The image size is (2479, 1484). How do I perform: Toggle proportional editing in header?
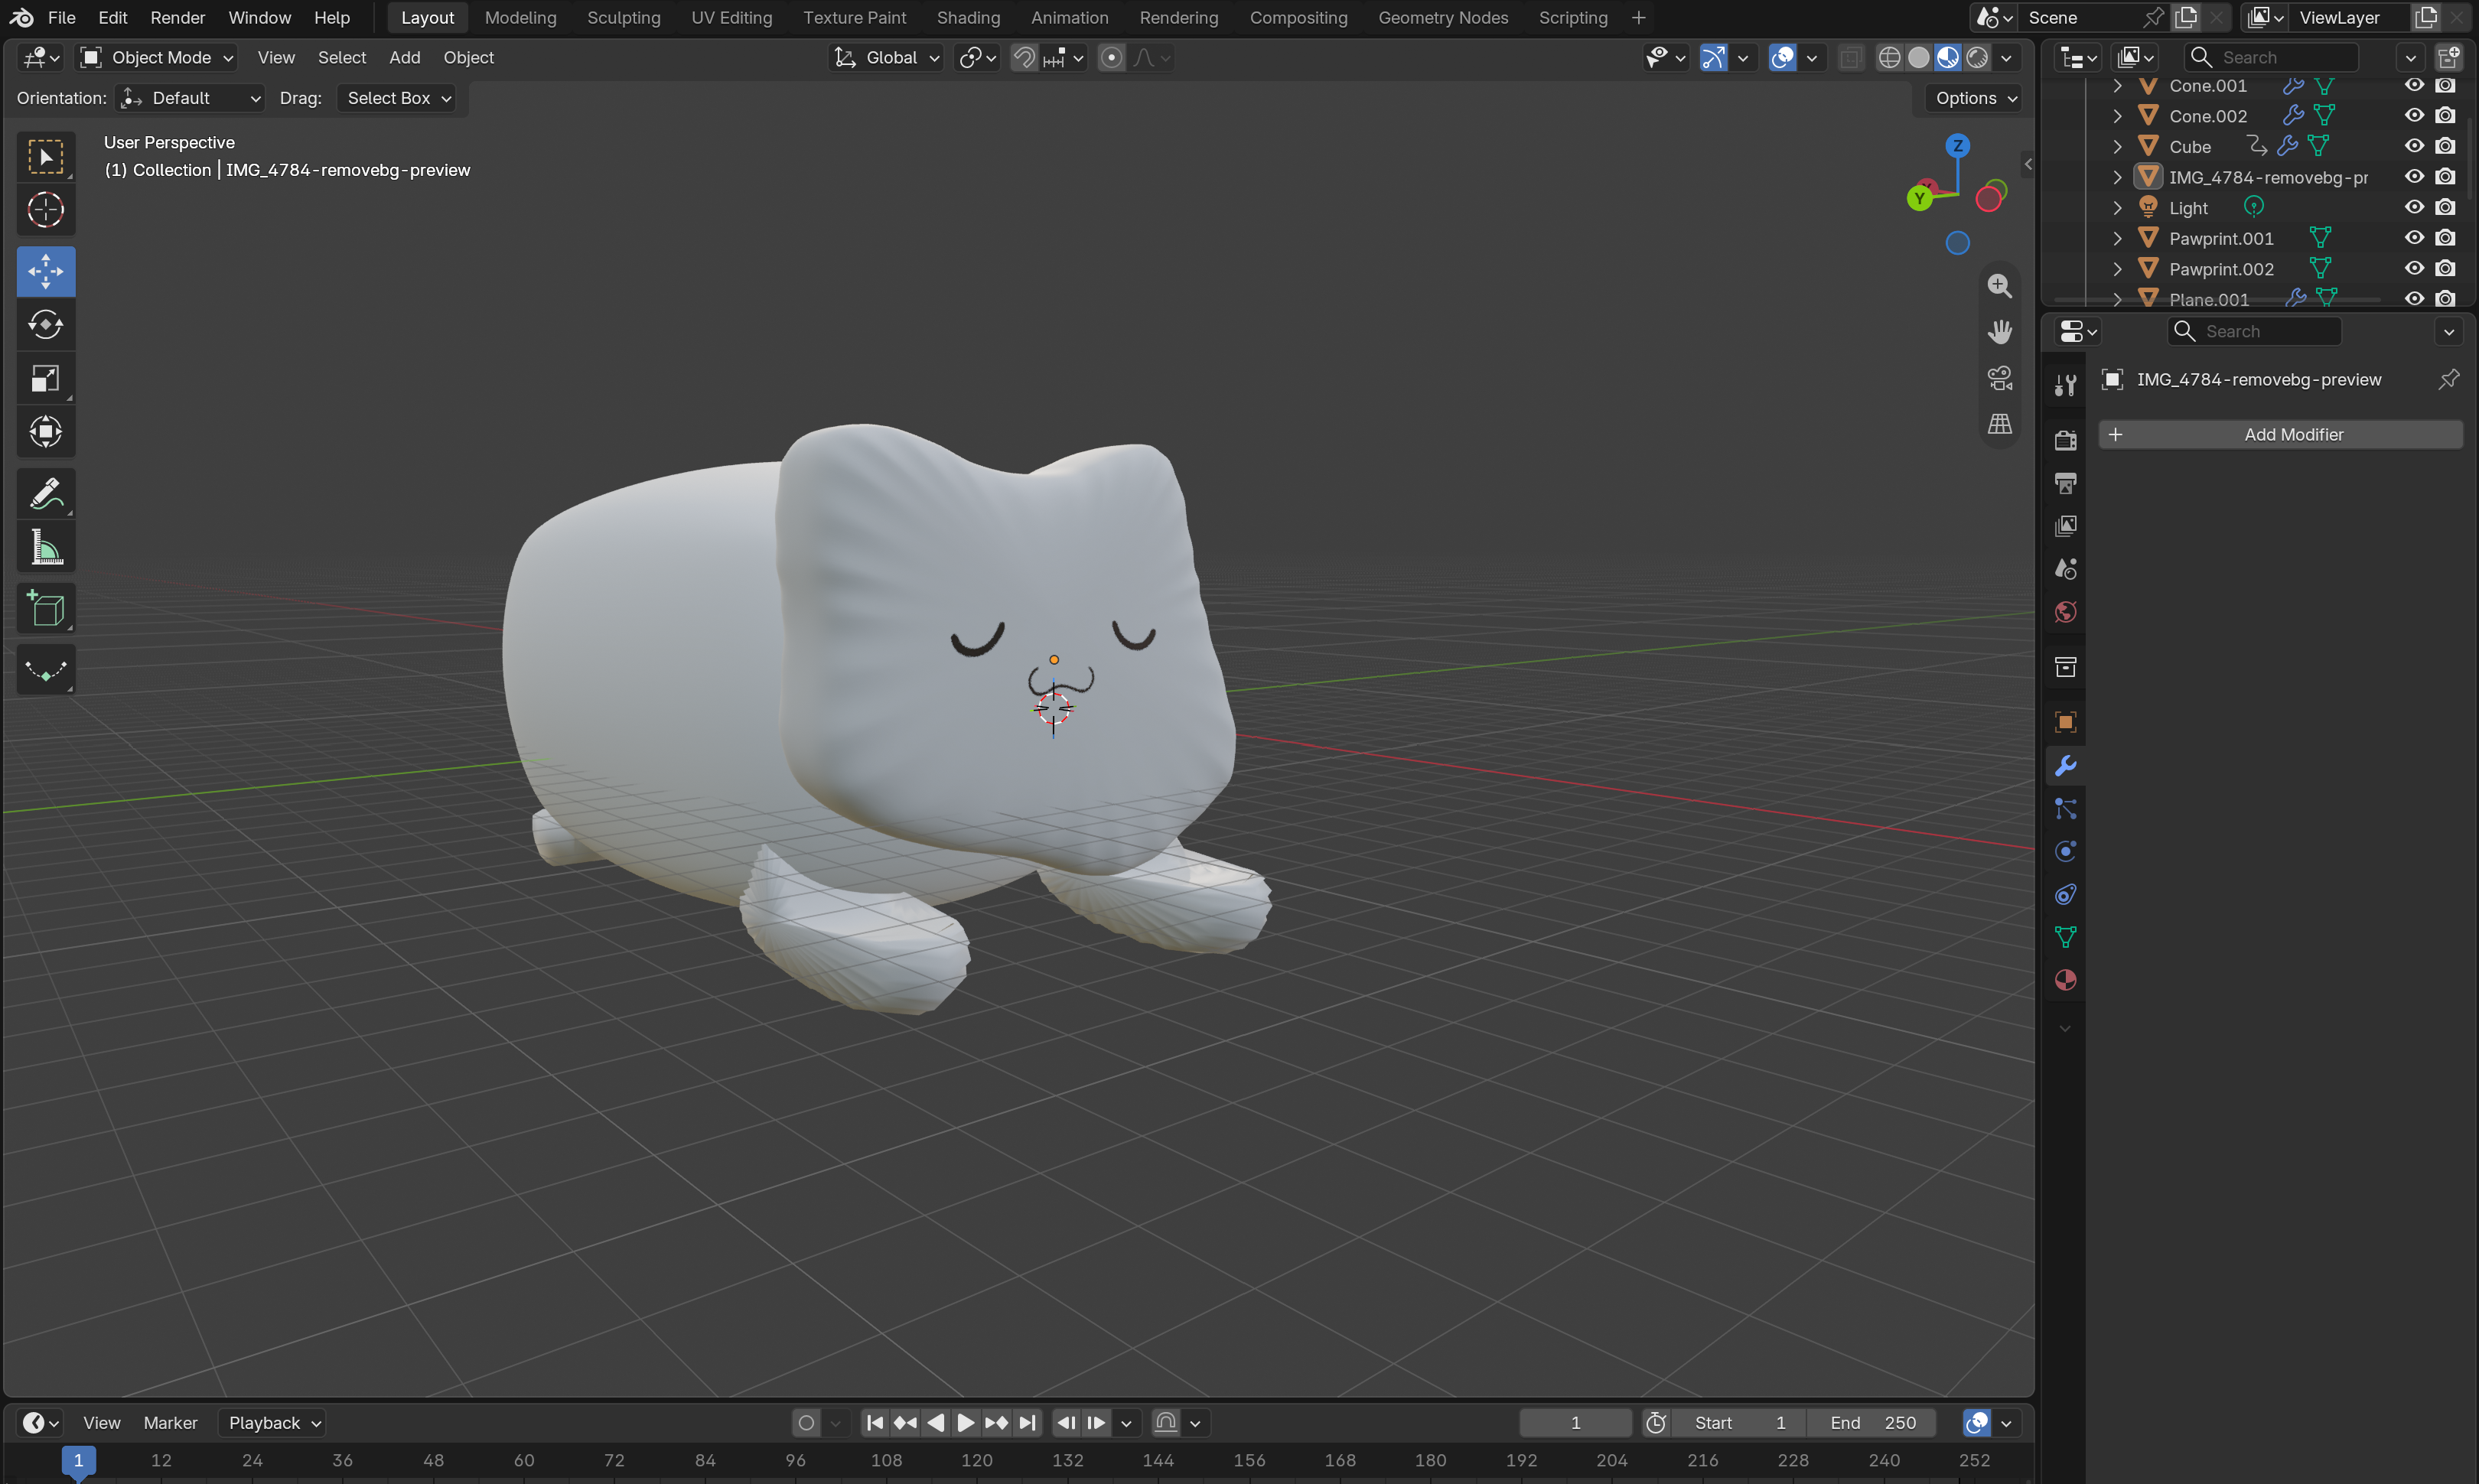(x=1111, y=58)
